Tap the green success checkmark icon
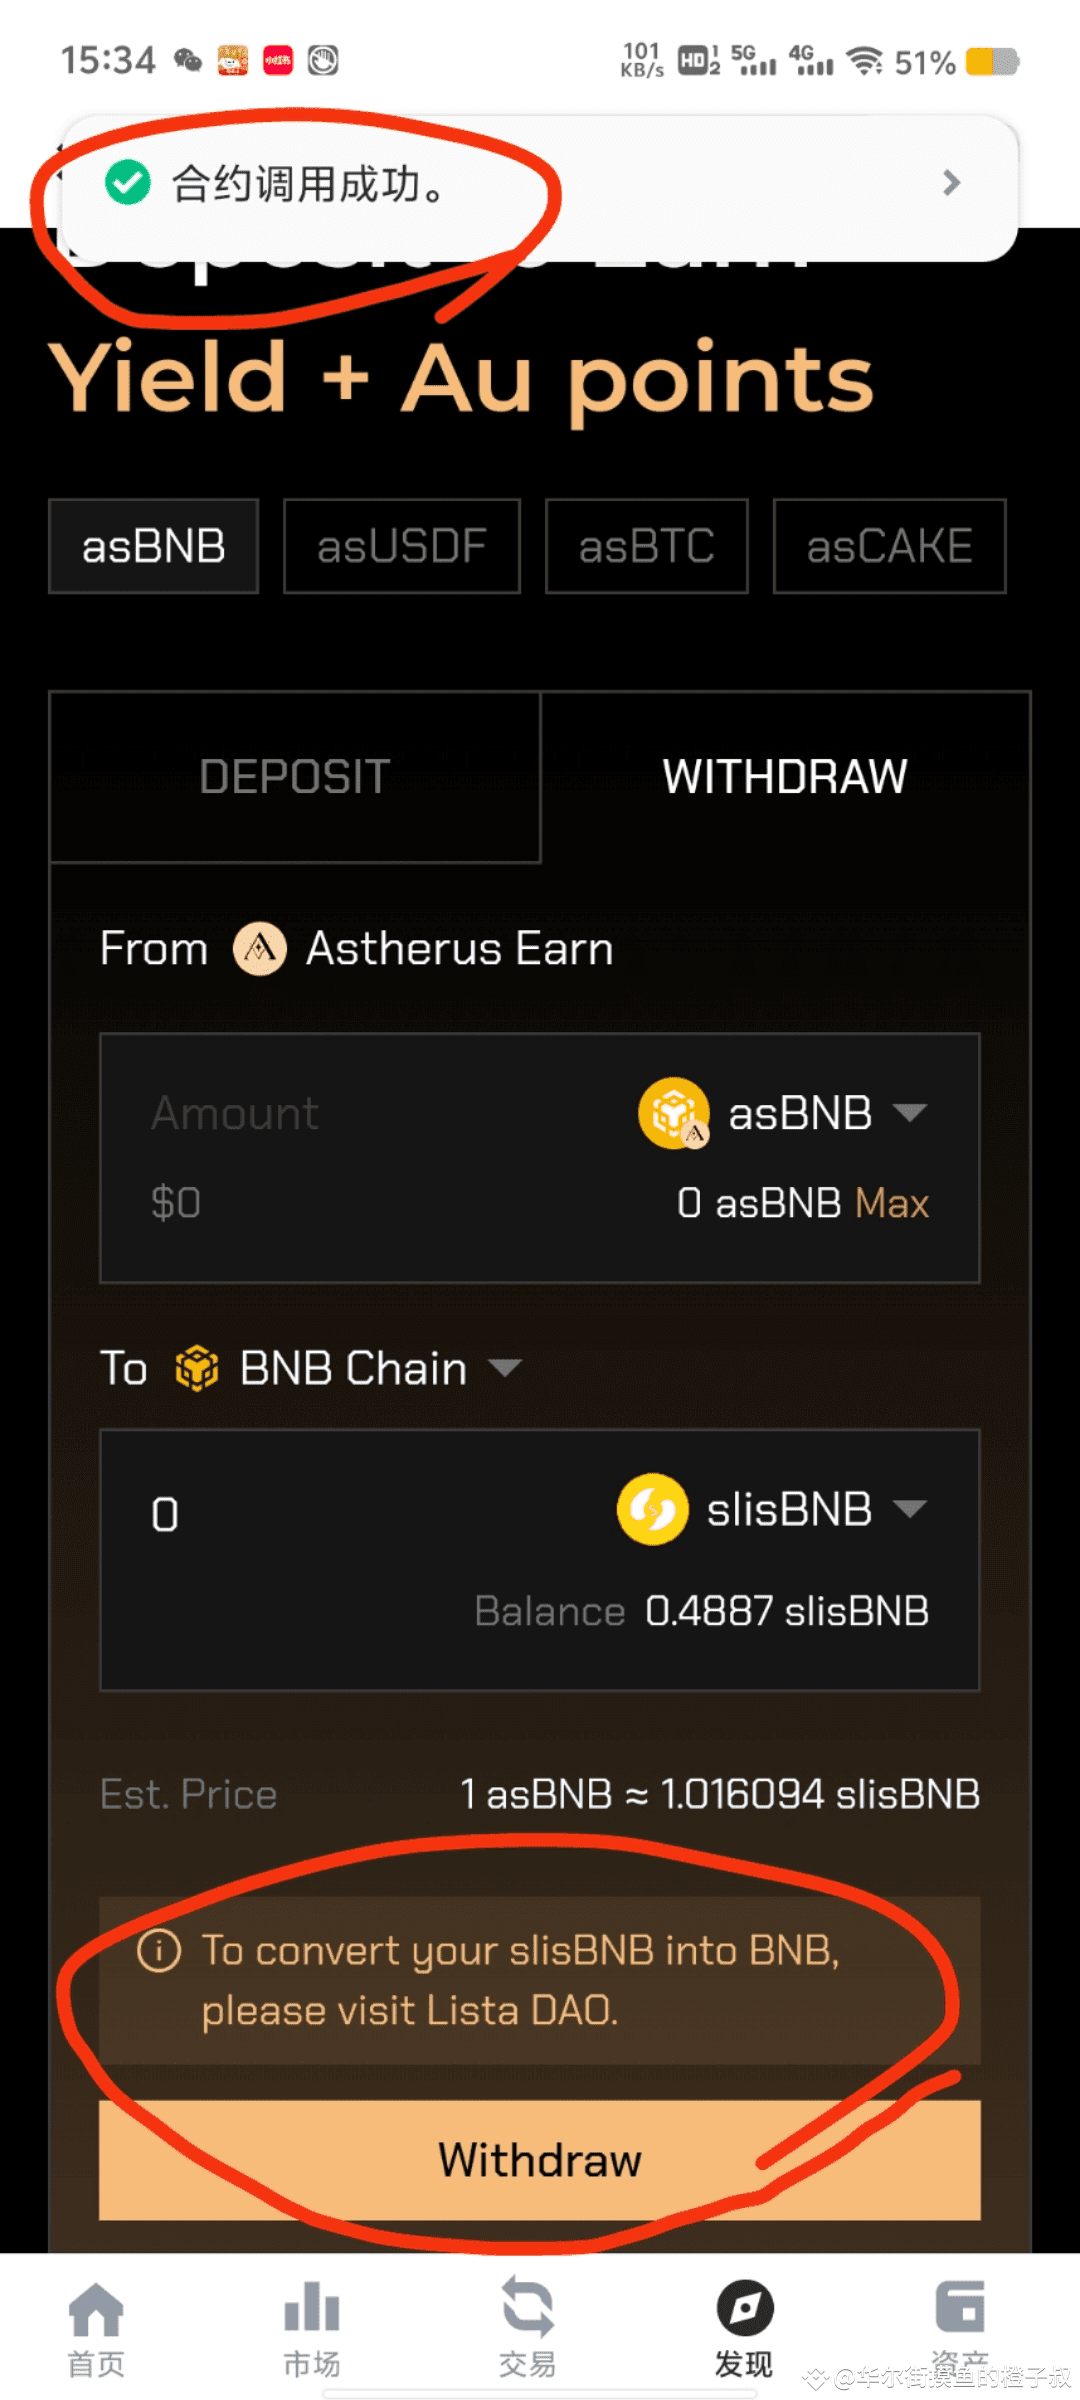The image size is (1080, 2400). point(128,183)
